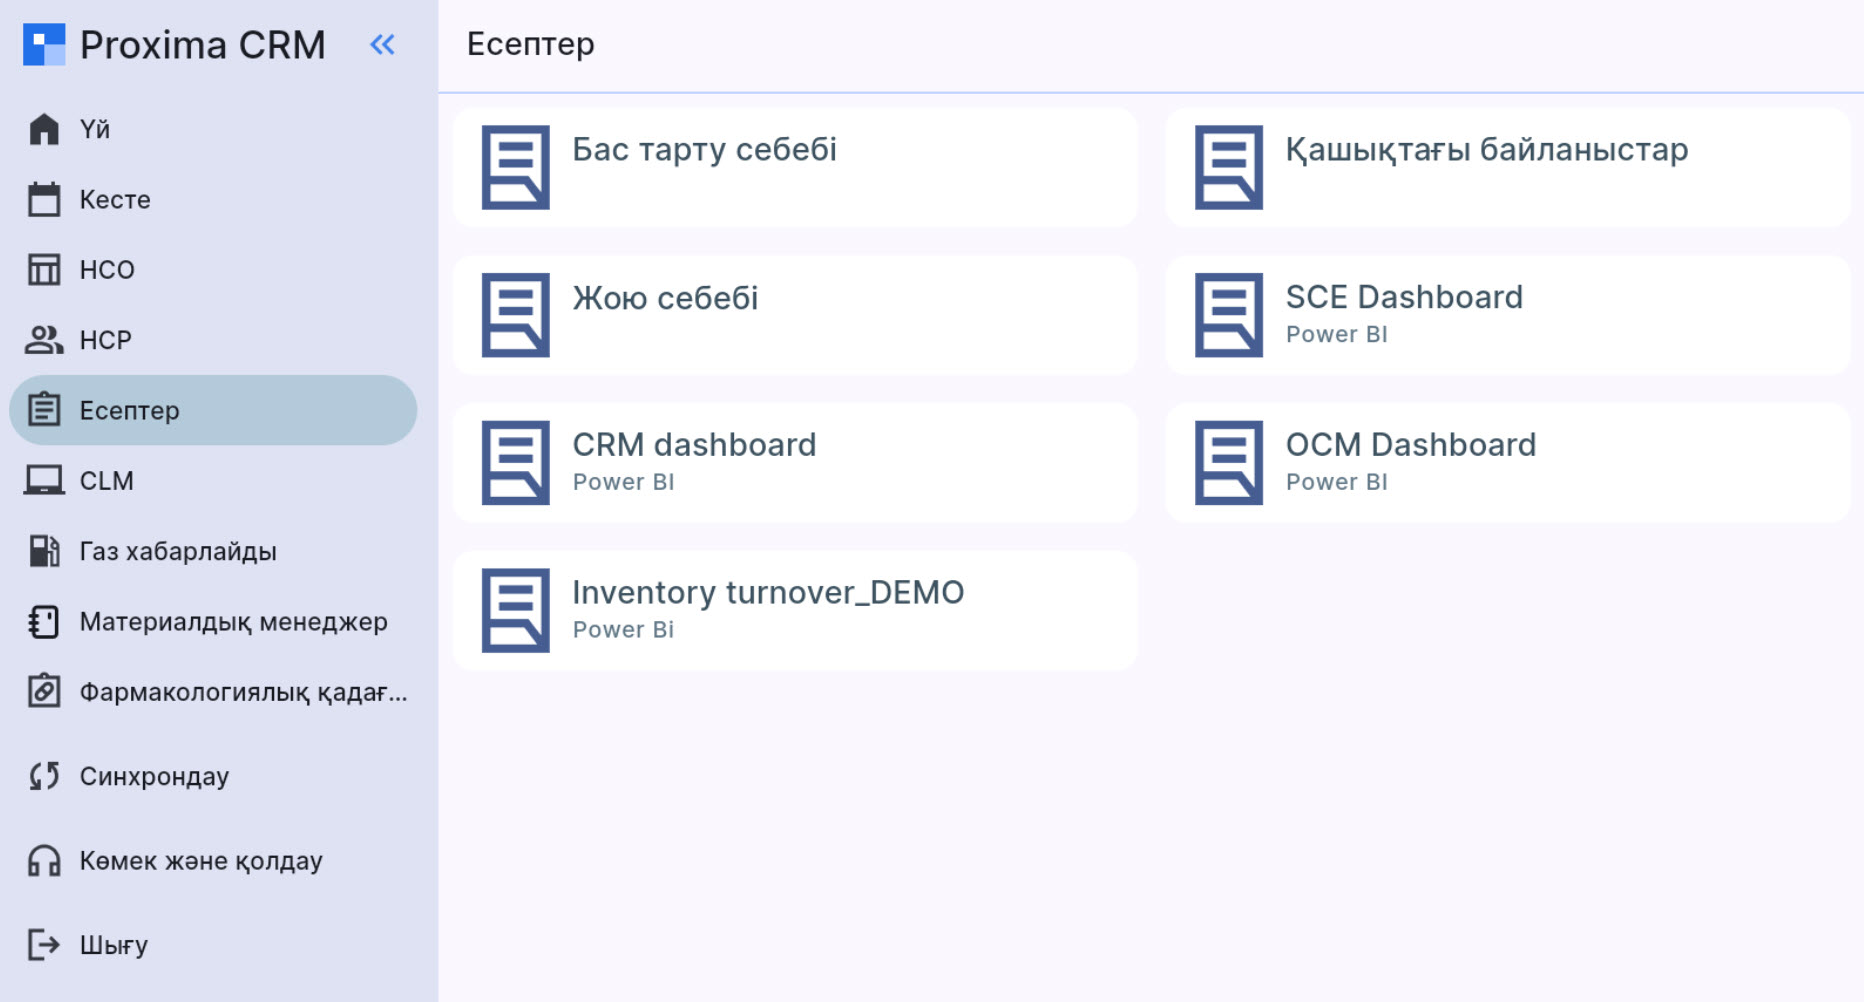Open Газ хабарлайды fuel pump icon
The image size is (1864, 1002).
(x=44, y=551)
